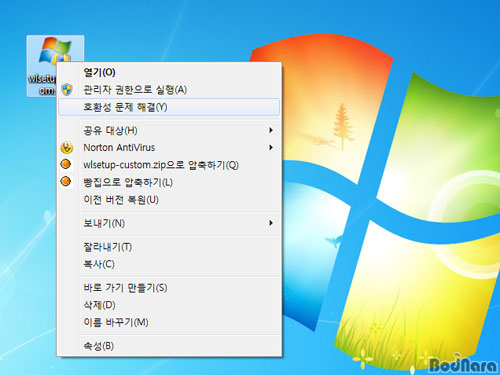Open the Norton AntiVirus submenu entry

169,147
